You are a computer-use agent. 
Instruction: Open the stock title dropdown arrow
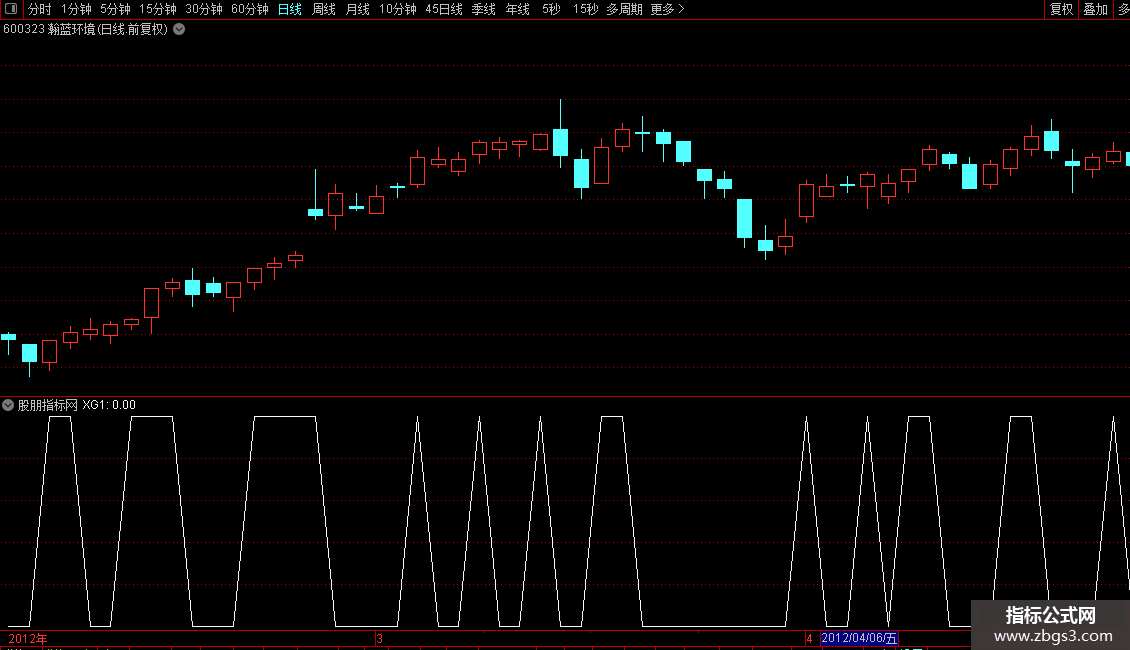[x=179, y=30]
